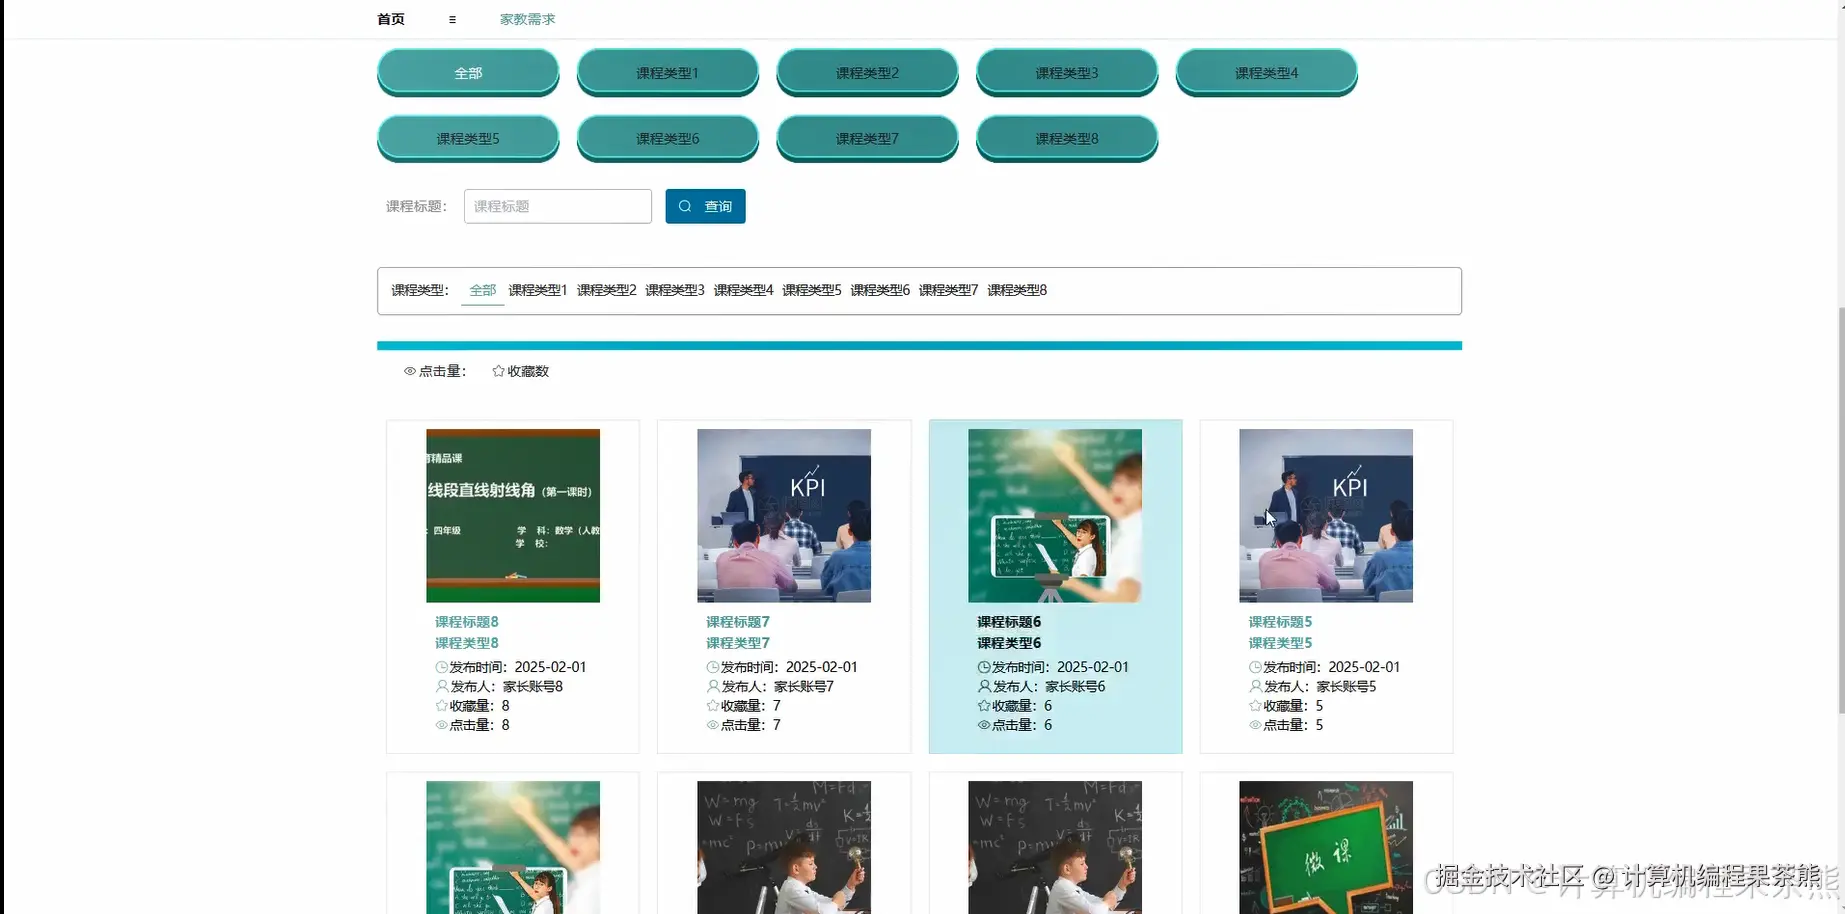The height and width of the screenshot is (914, 1845).
Task: Click the 课程类型1 category button
Action: coord(667,72)
